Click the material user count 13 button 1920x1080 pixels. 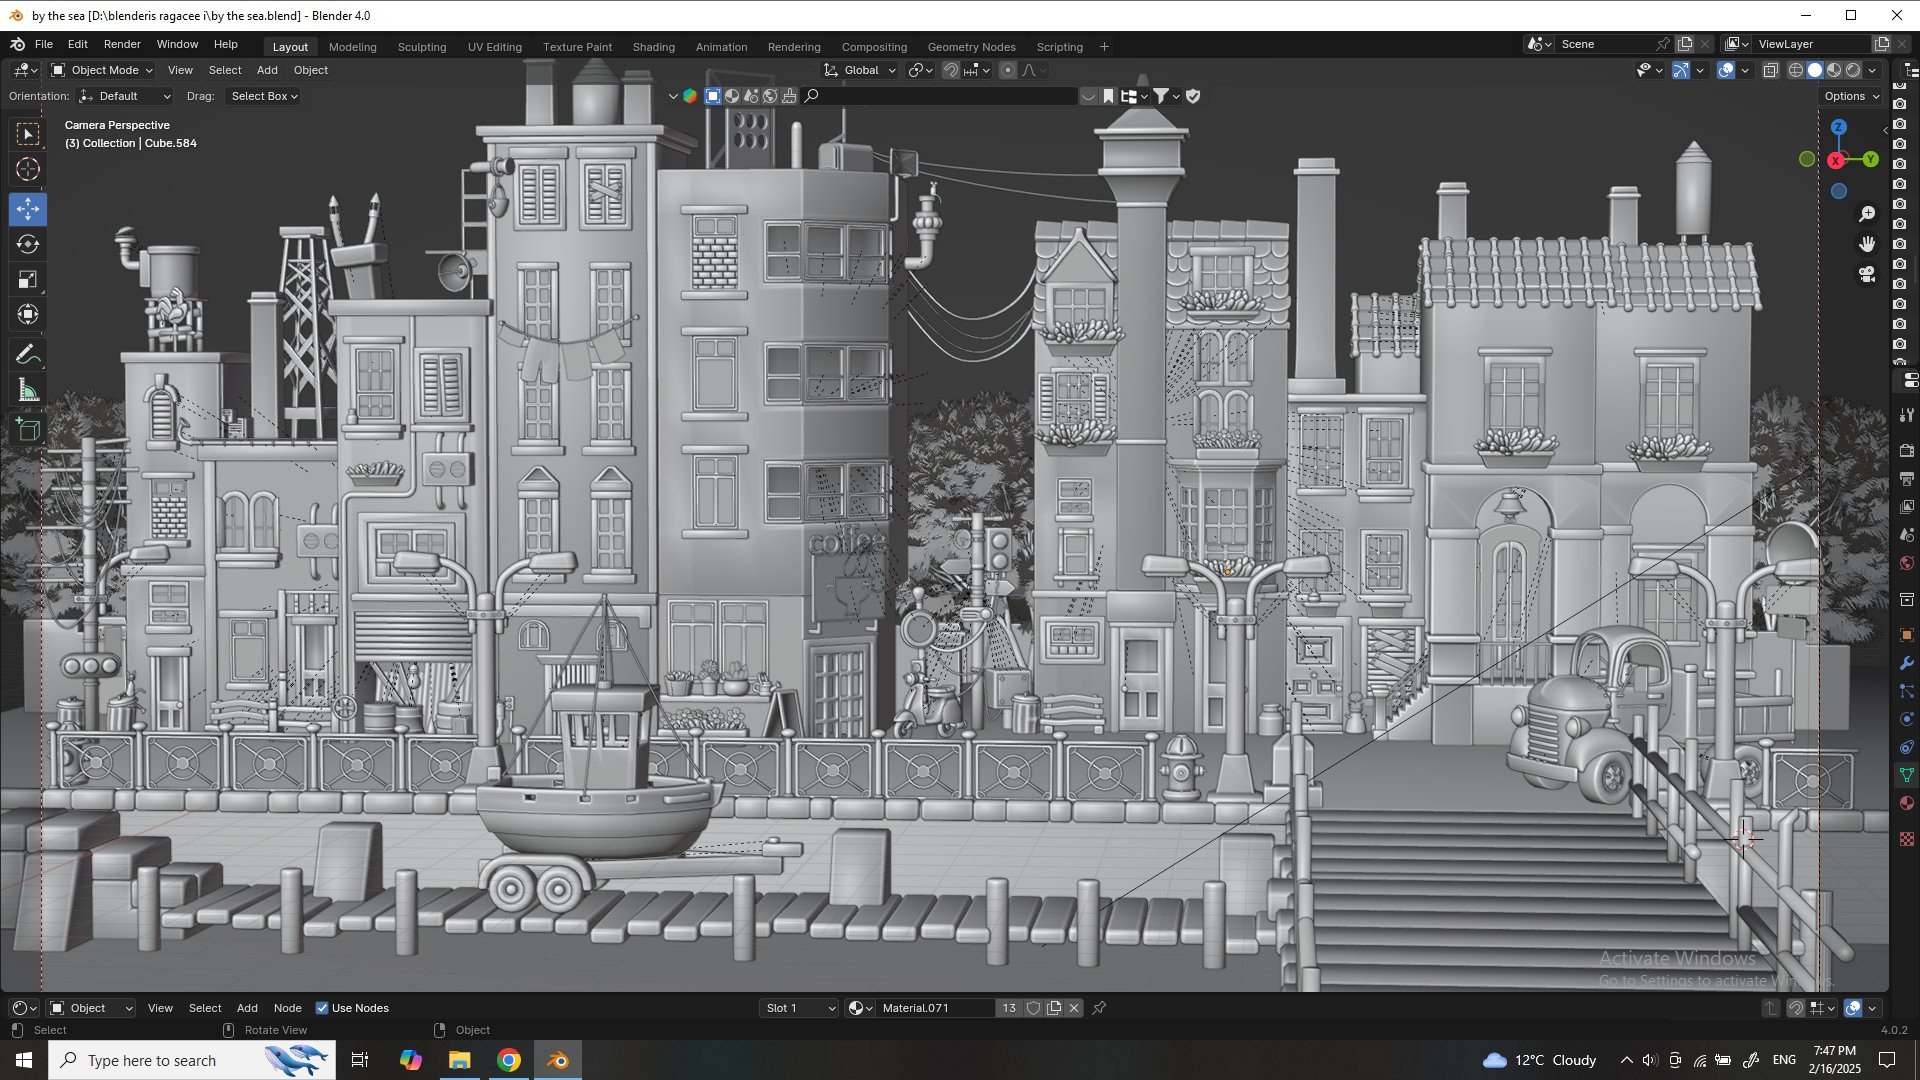pos(1009,1008)
